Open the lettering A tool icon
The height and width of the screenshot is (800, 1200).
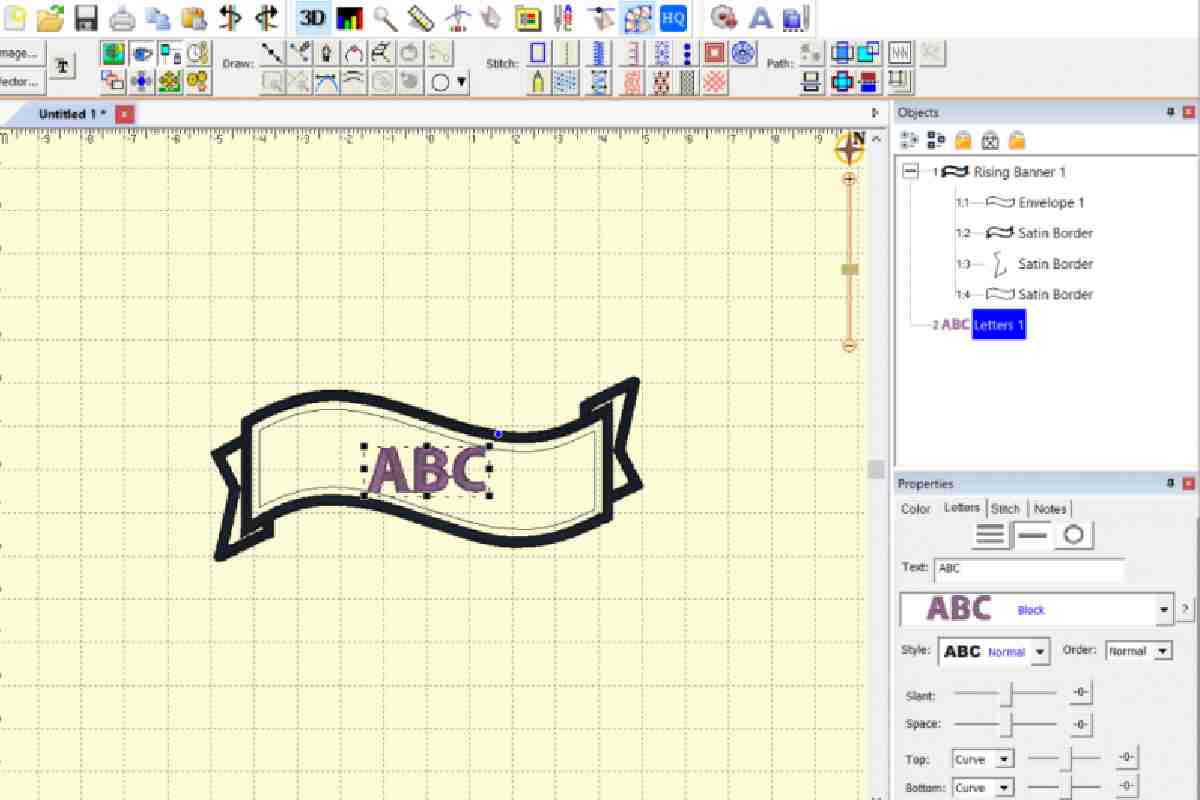761,17
